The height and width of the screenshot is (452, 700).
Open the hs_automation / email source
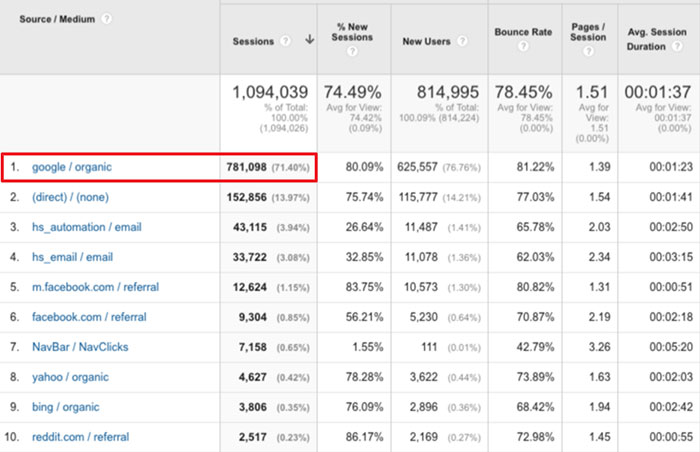click(x=86, y=227)
